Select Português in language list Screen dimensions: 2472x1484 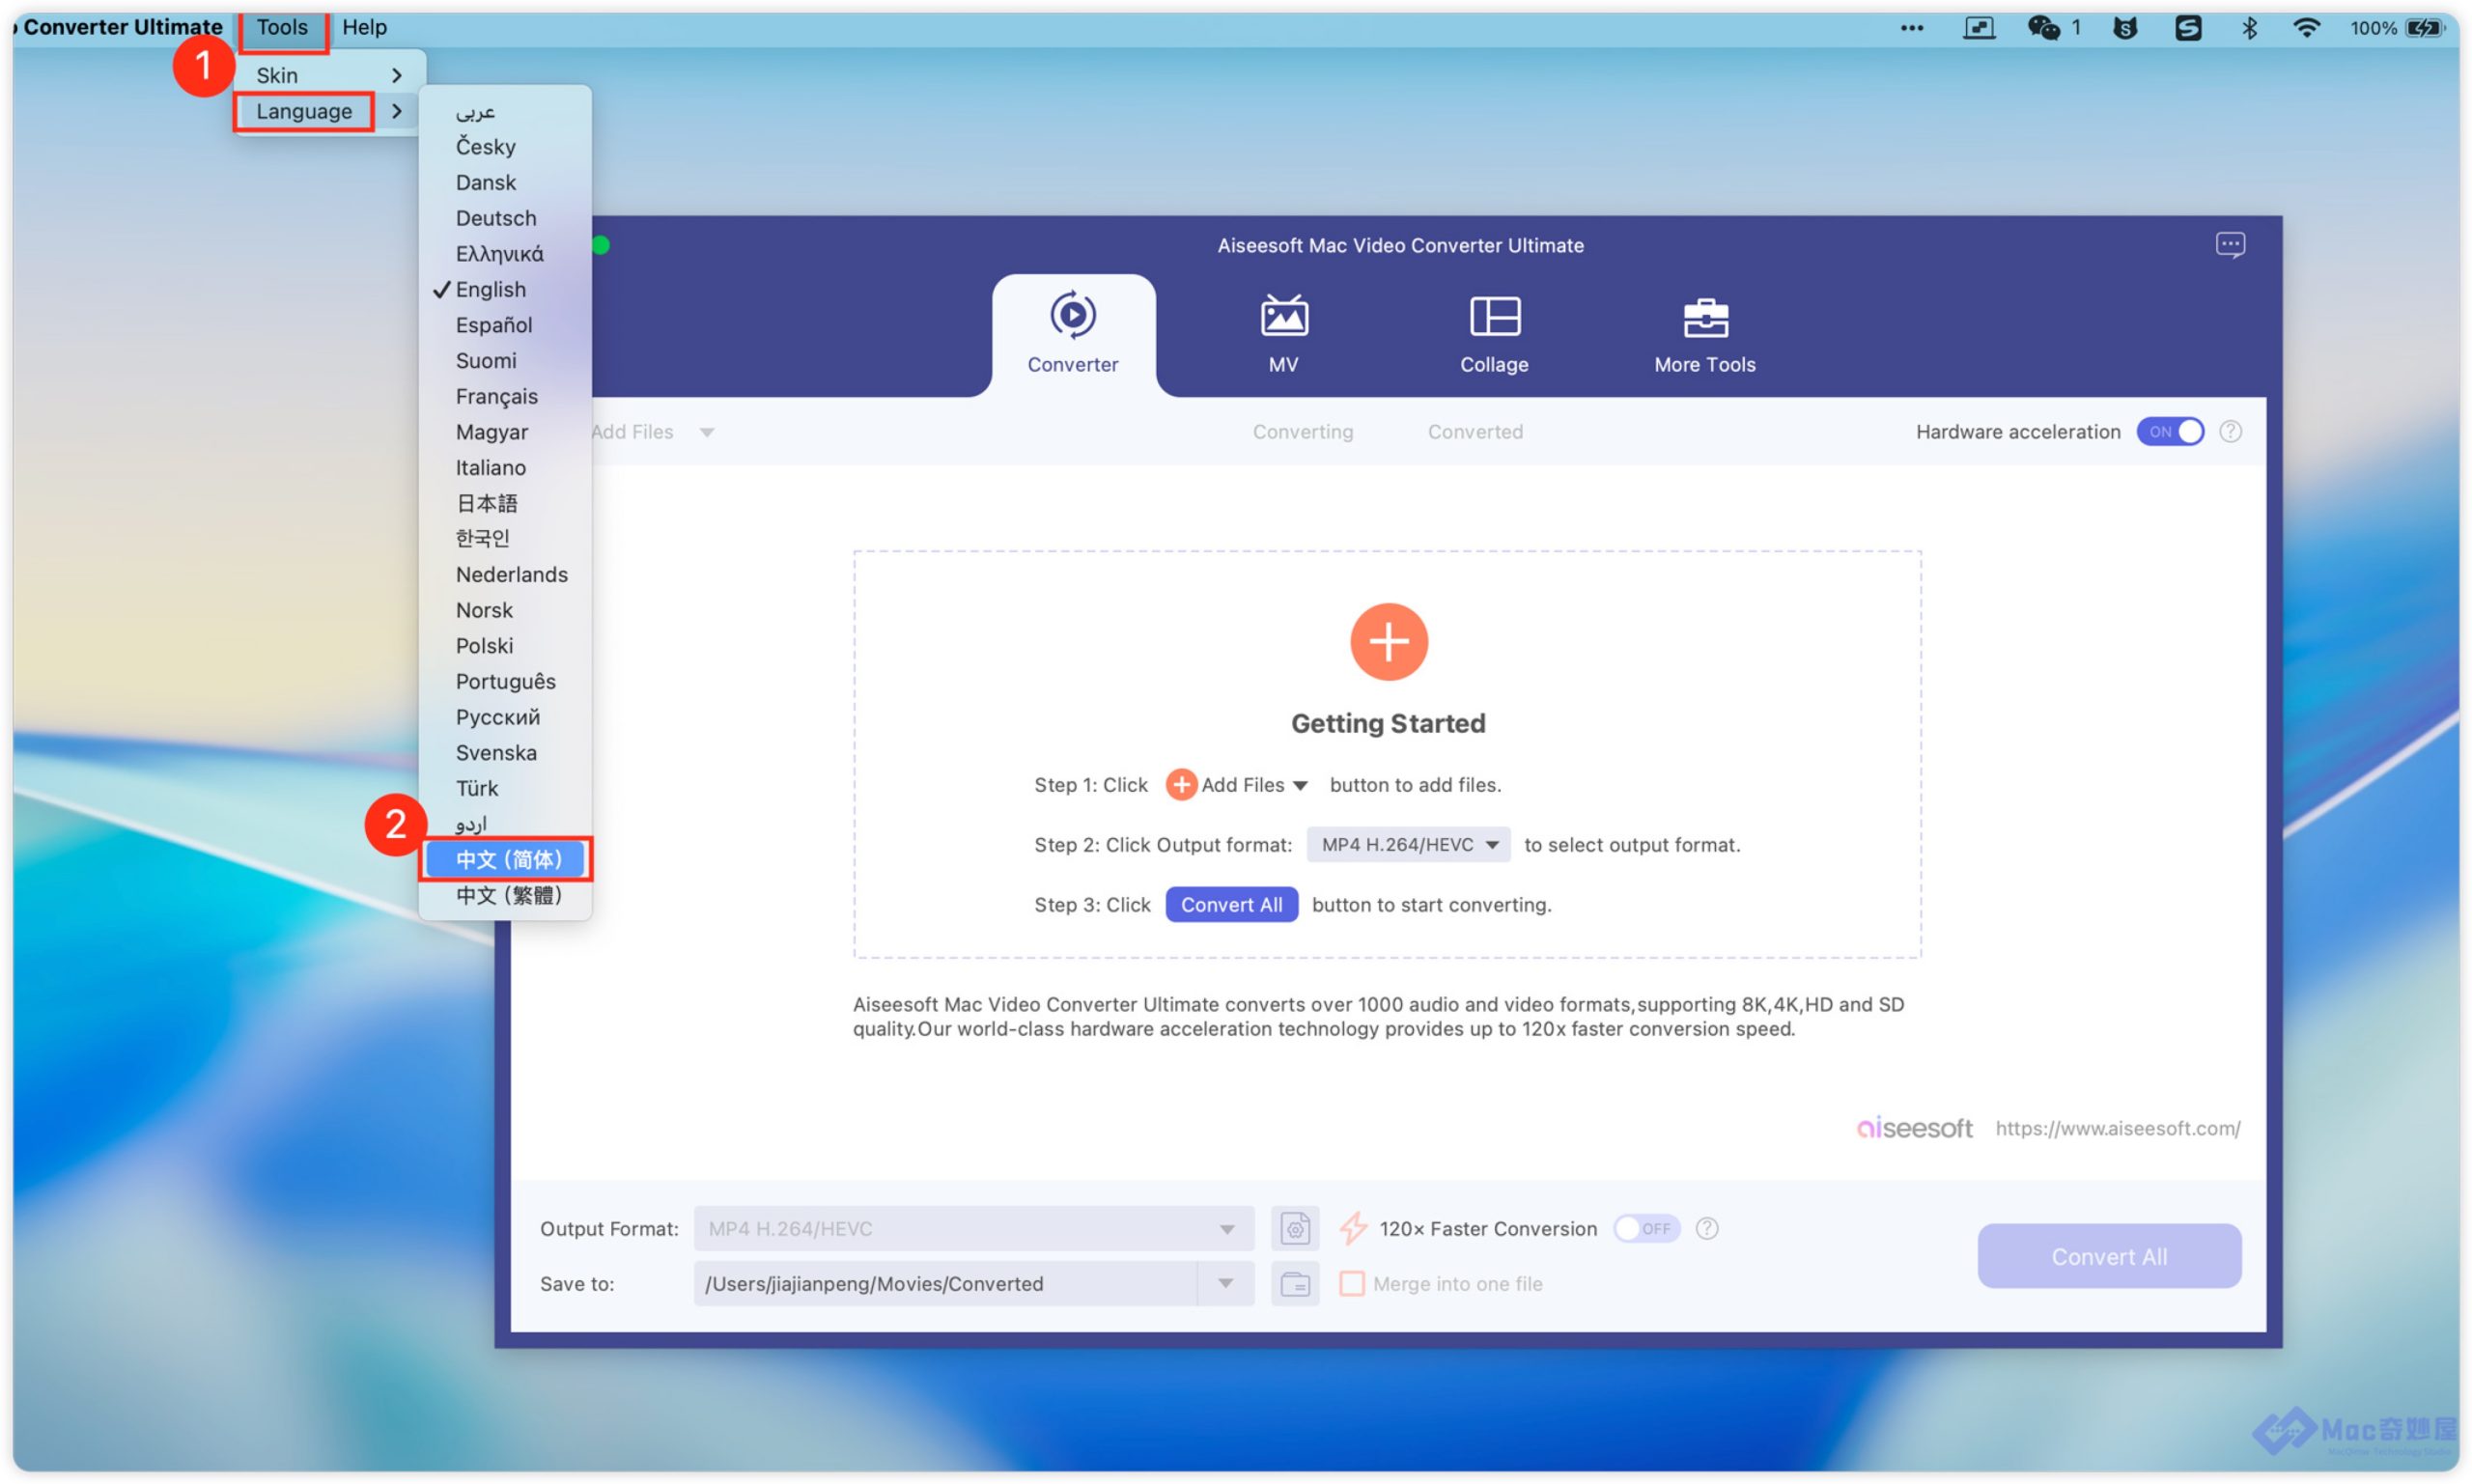click(506, 681)
